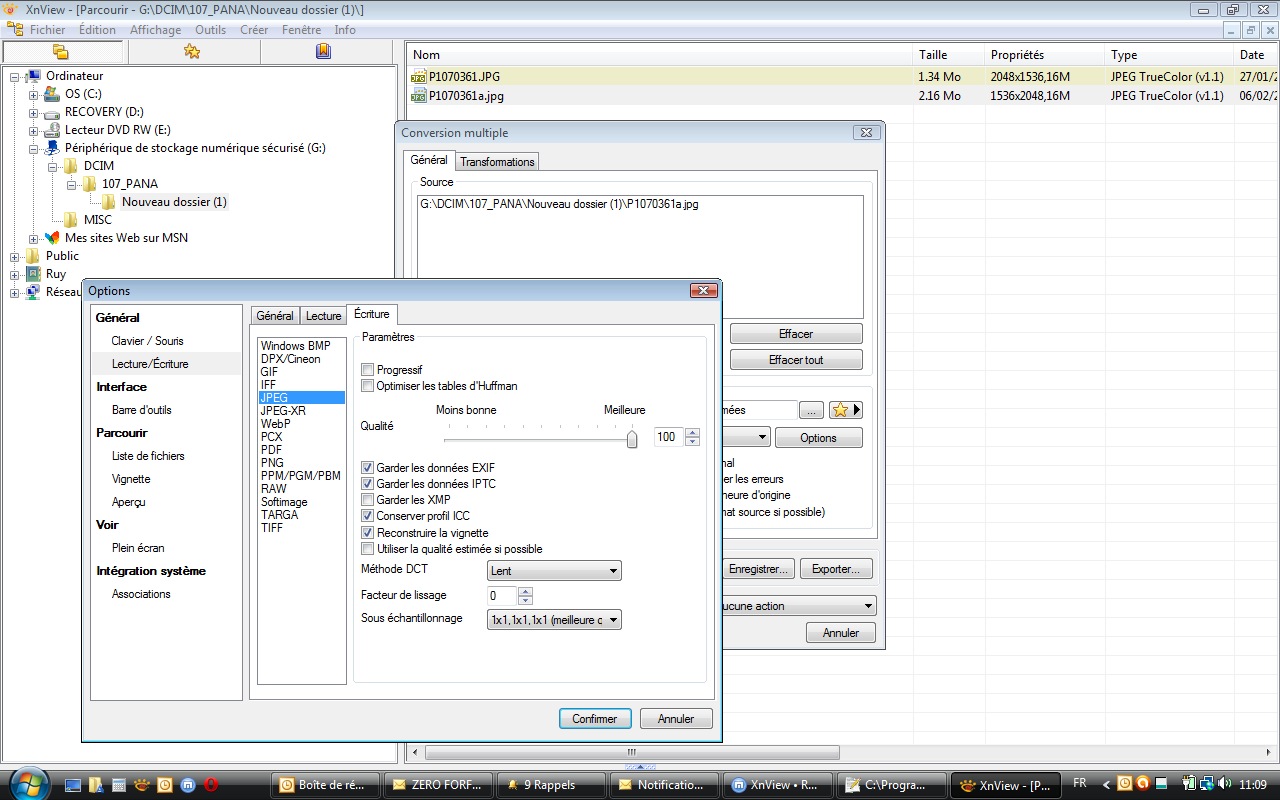This screenshot has width=1280, height=800.
Task: Open the folders tree panel tab icon
Action: coord(61,52)
